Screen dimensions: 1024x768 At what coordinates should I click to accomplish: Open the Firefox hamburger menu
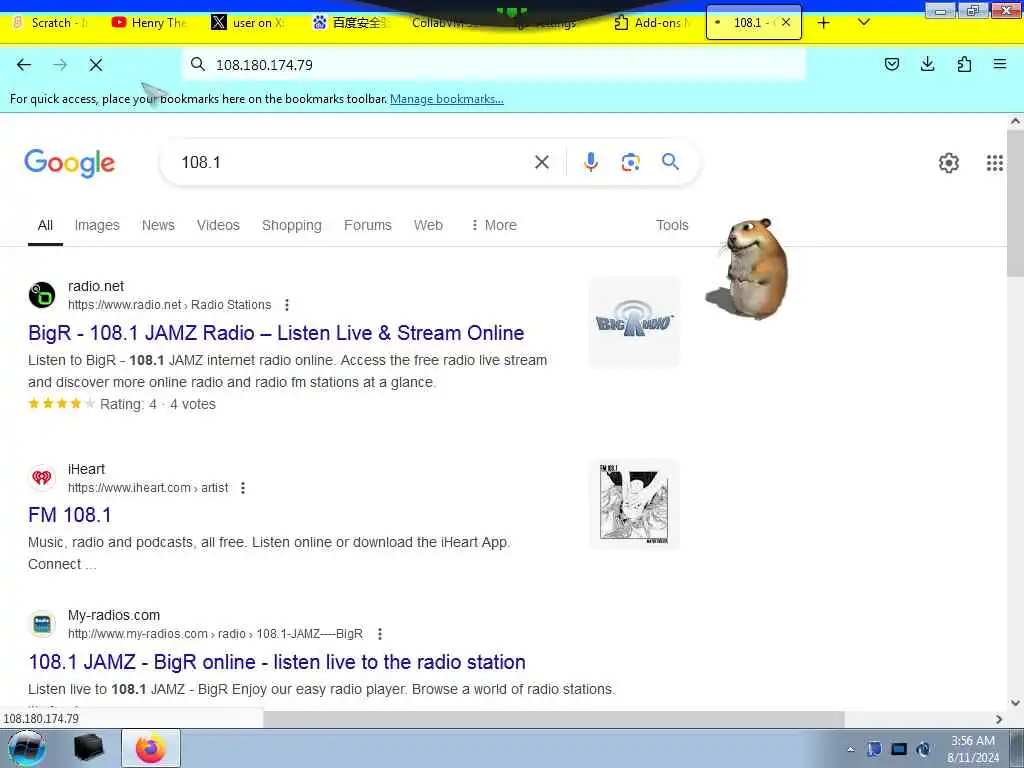pyautogui.click(x=1000, y=64)
